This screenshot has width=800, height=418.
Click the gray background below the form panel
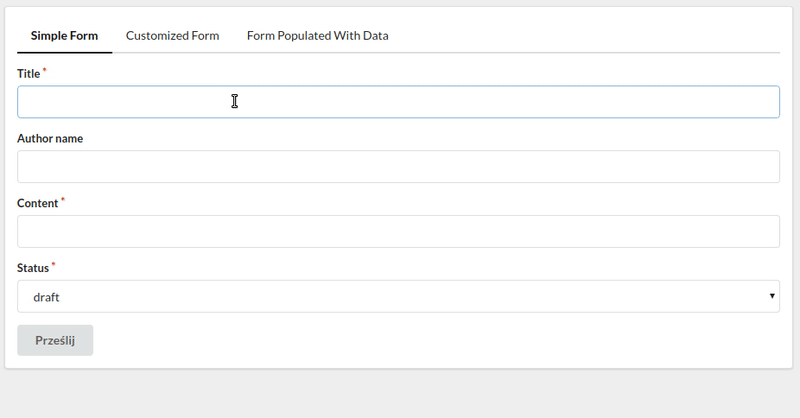coord(400,394)
